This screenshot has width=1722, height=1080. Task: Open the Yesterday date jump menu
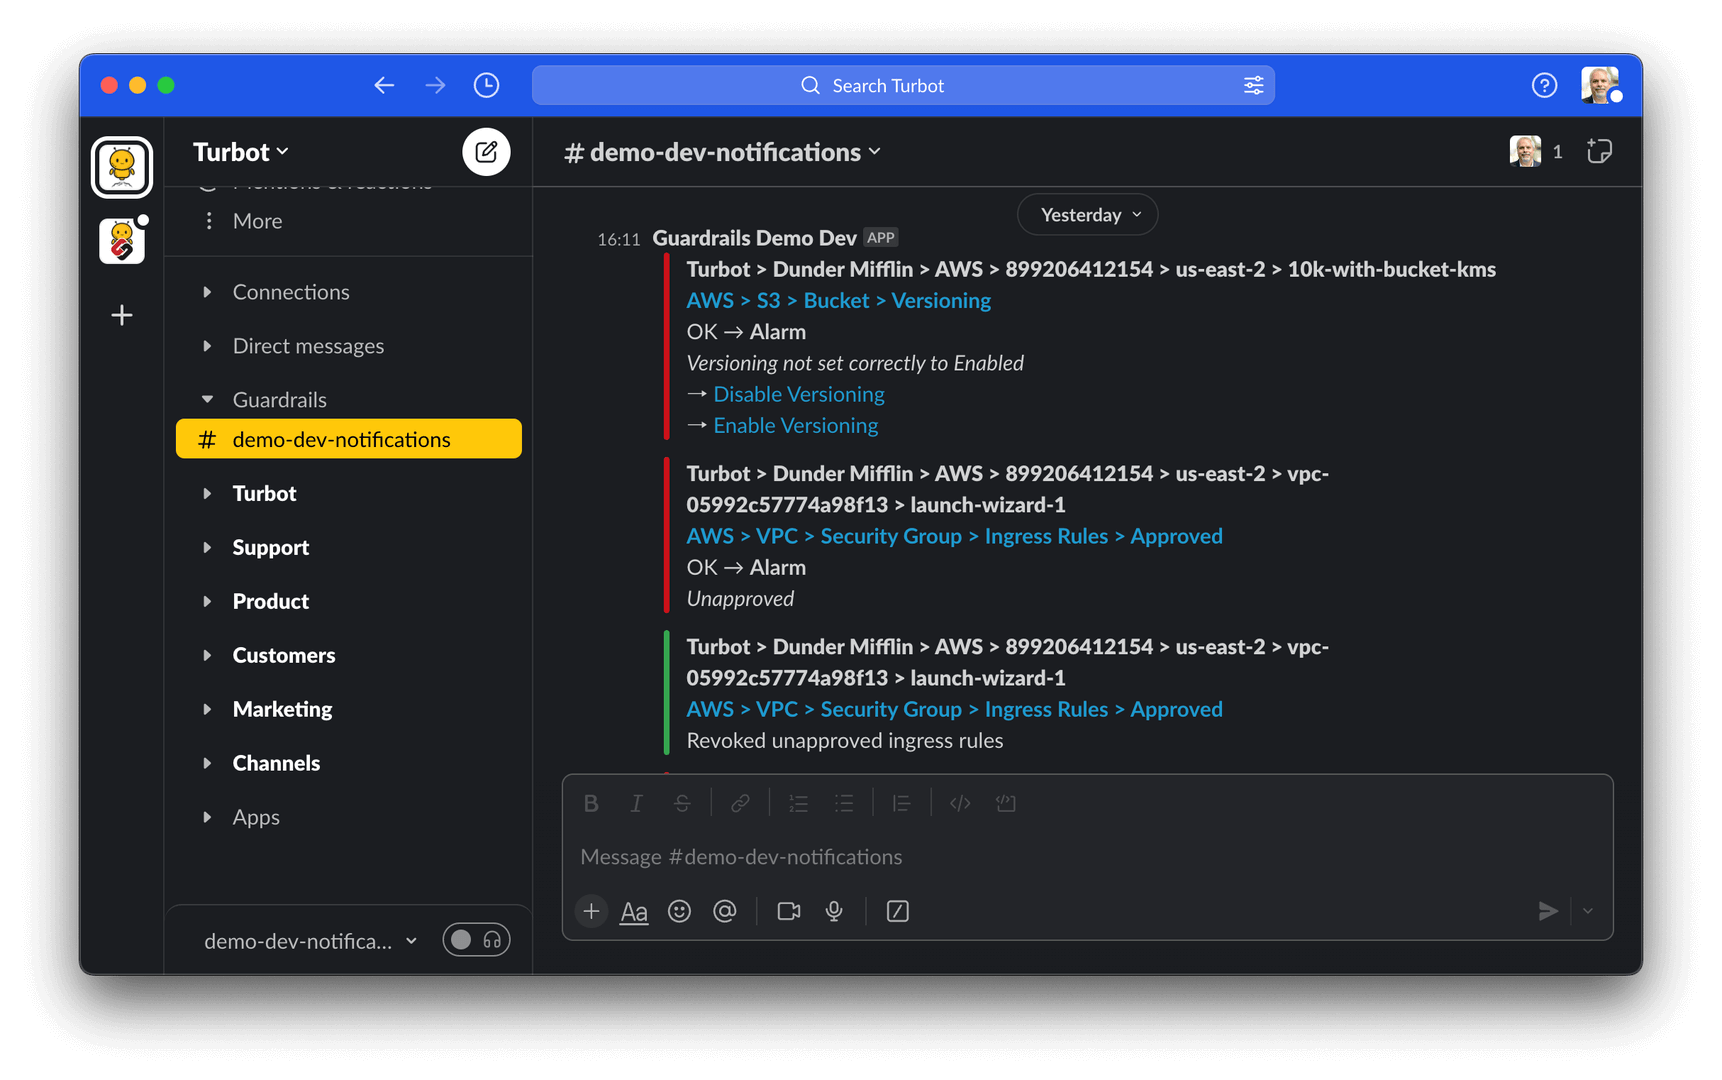pos(1088,215)
